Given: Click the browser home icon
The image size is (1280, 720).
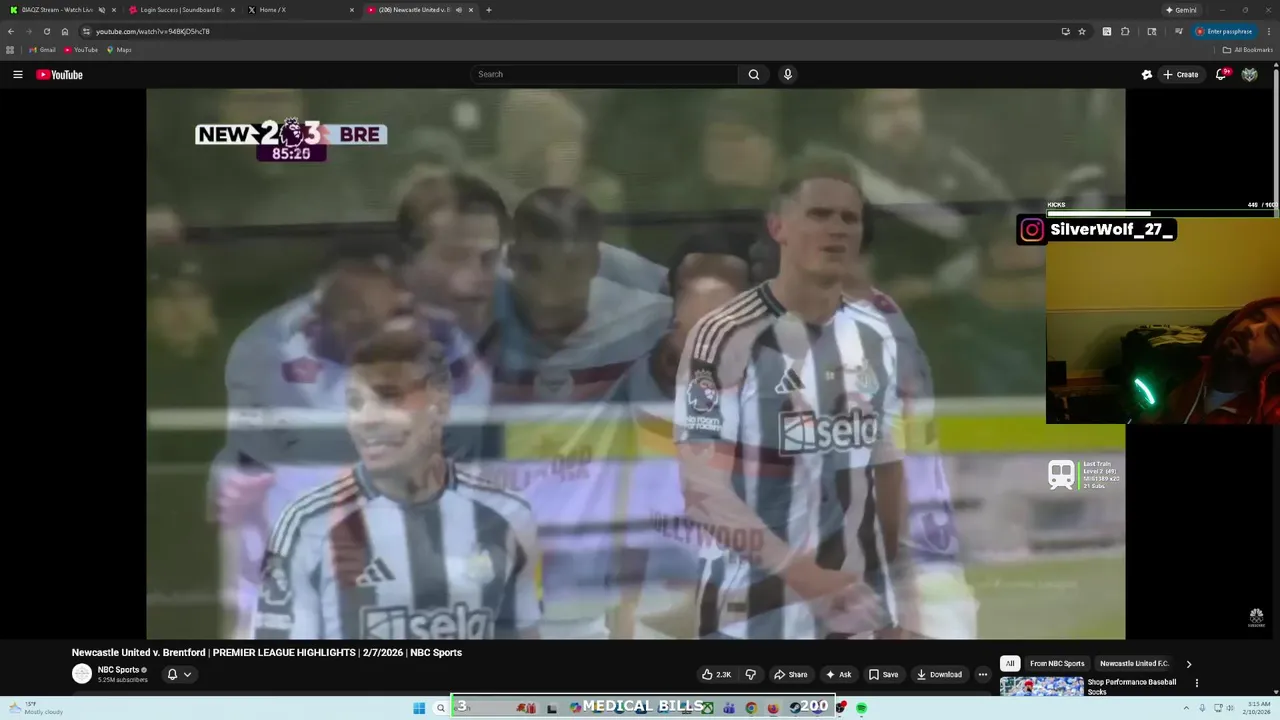Looking at the screenshot, I should tap(65, 31).
